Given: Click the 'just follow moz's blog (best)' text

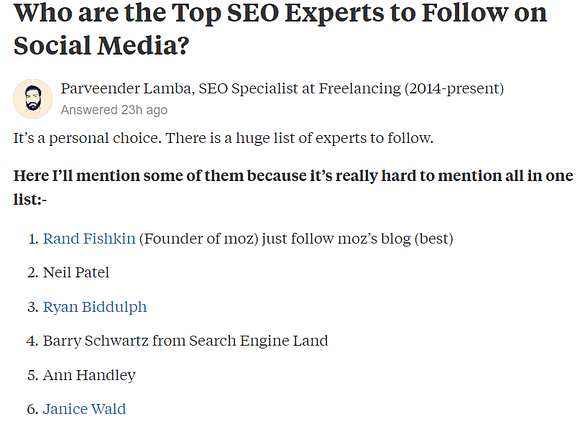Looking at the screenshot, I should [x=358, y=239].
